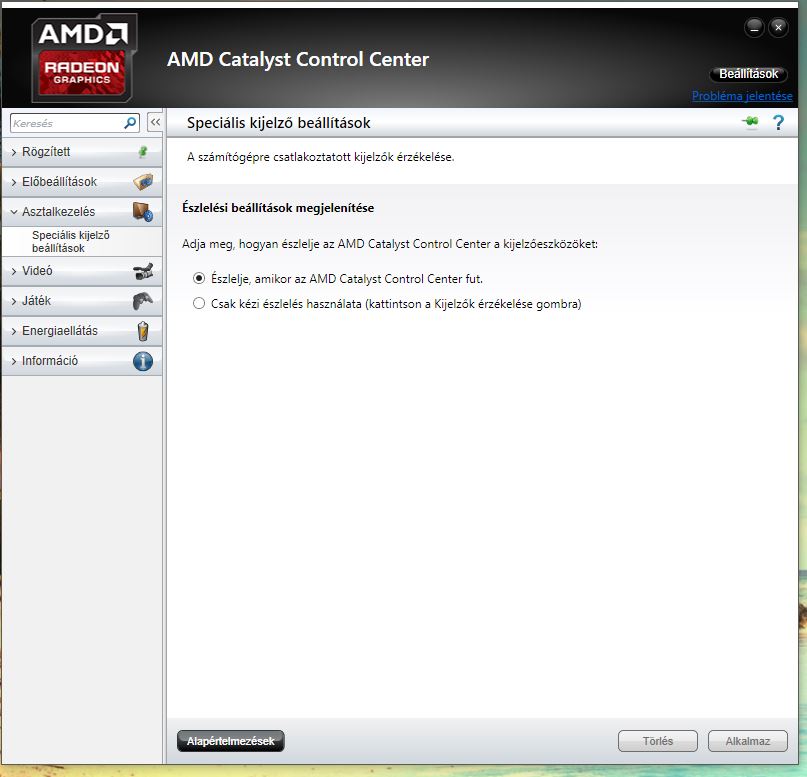
Task: Expand the Videó section chevron
Action: click(14, 271)
